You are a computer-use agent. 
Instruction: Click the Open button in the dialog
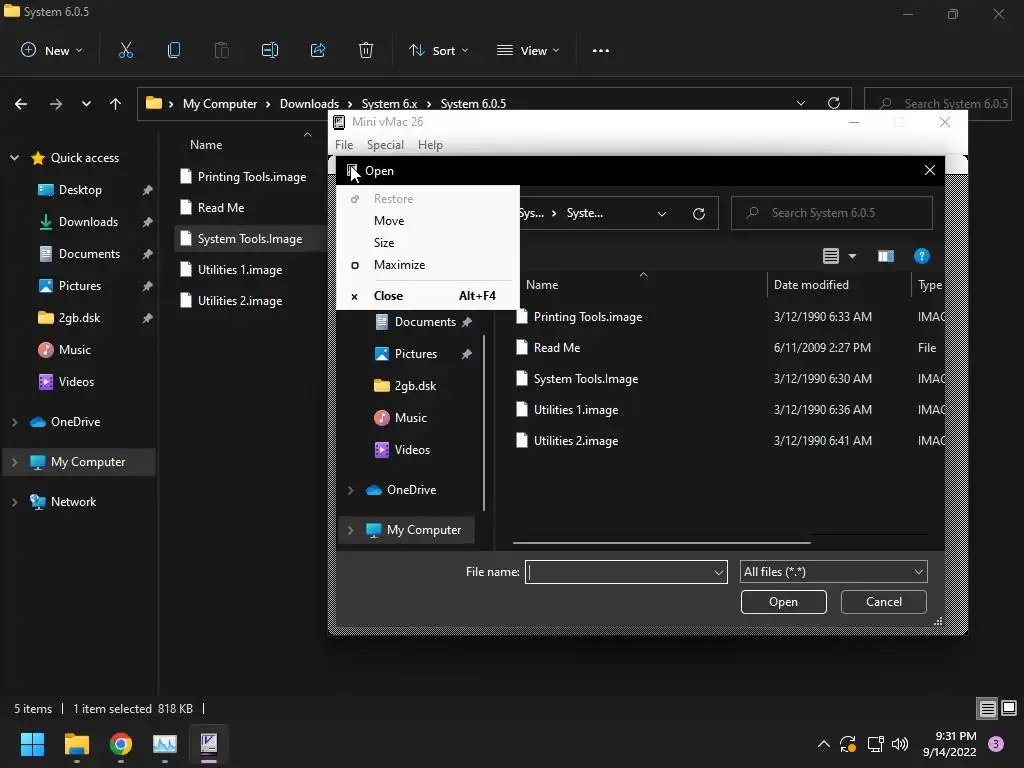pyautogui.click(x=784, y=602)
